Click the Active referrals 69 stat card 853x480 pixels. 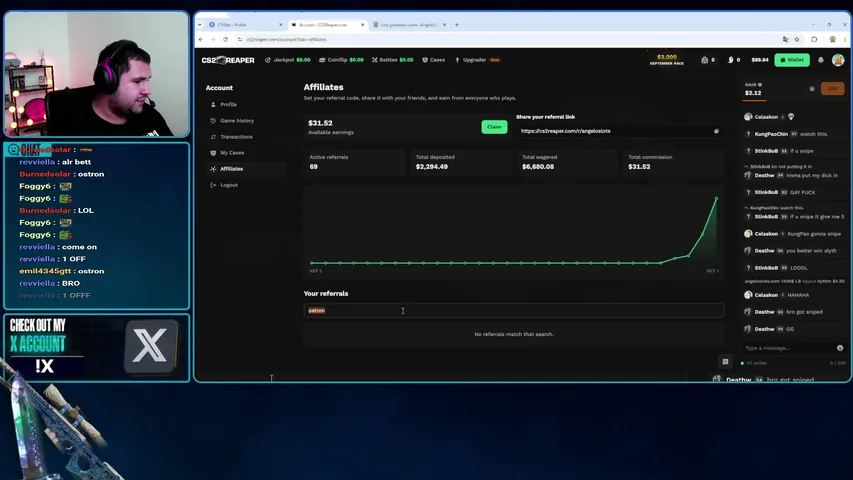point(354,162)
